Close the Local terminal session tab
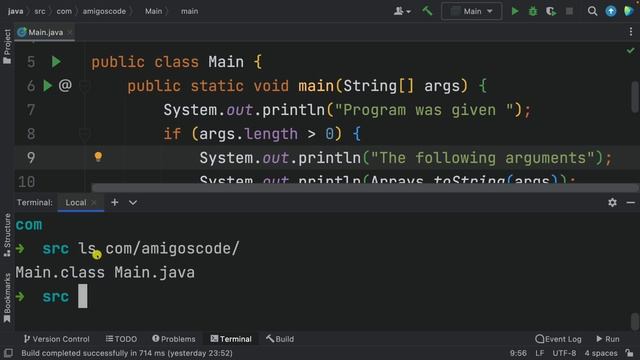The width and height of the screenshot is (640, 360). click(x=94, y=202)
